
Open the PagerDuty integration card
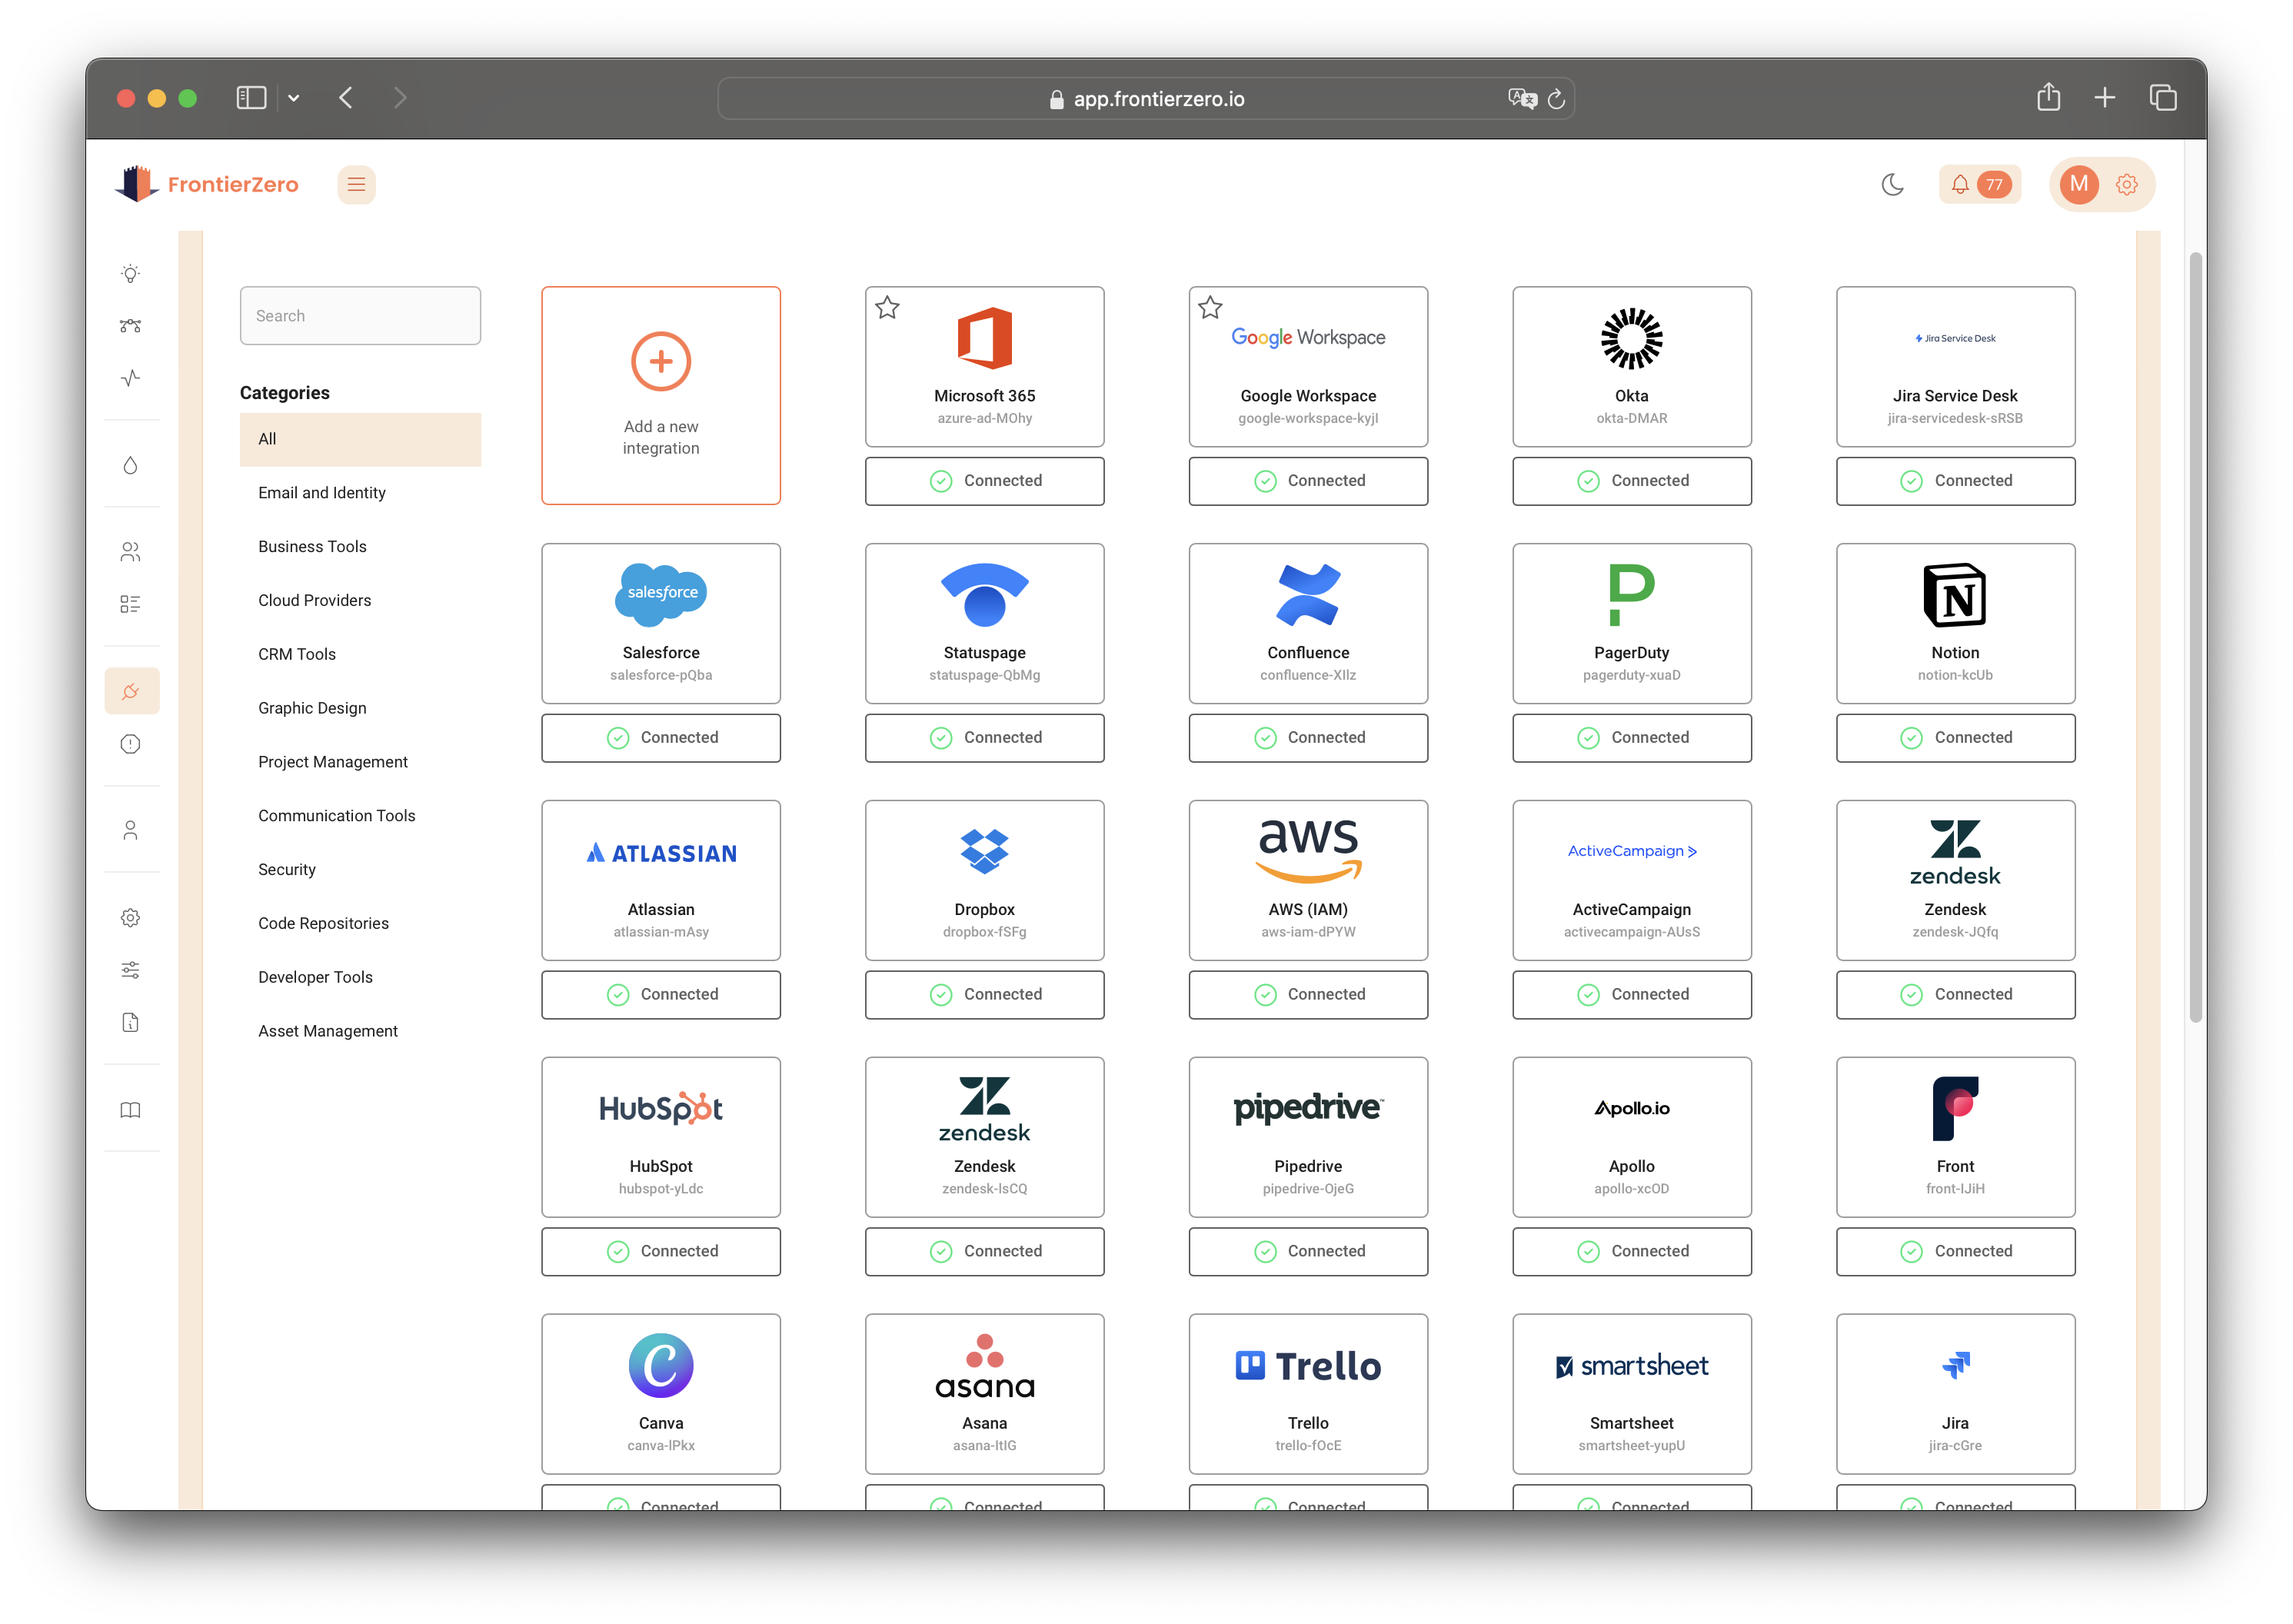pyautogui.click(x=1632, y=624)
